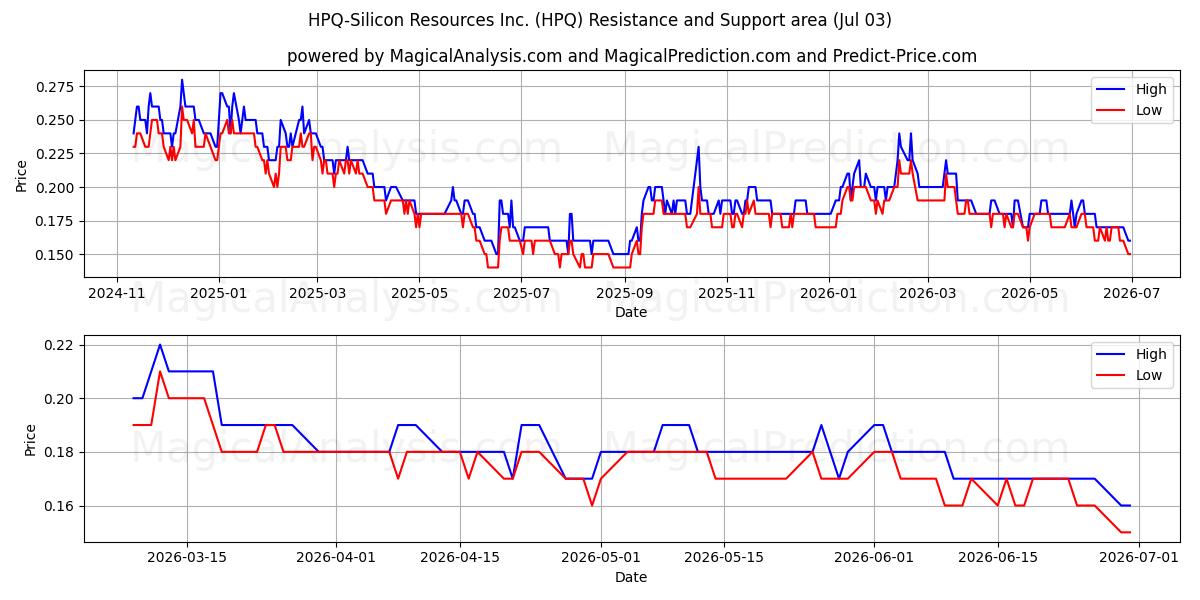1200x600 pixels.
Task: Click bottom chart date label 2026-04-15
Action: click(460, 558)
